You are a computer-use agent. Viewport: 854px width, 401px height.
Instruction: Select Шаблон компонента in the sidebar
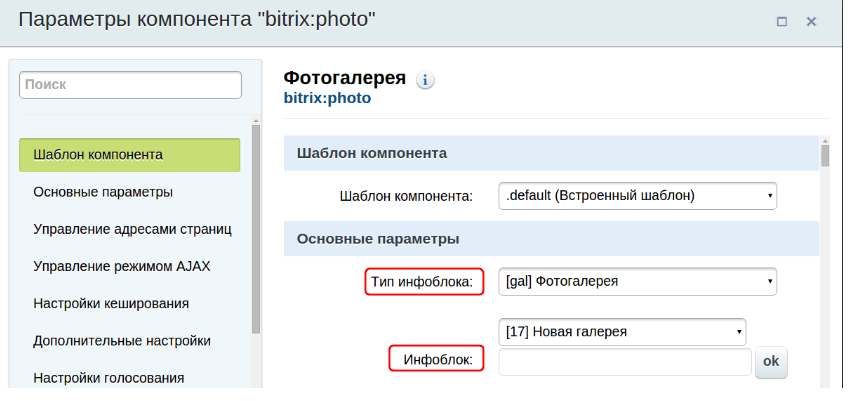tap(129, 155)
